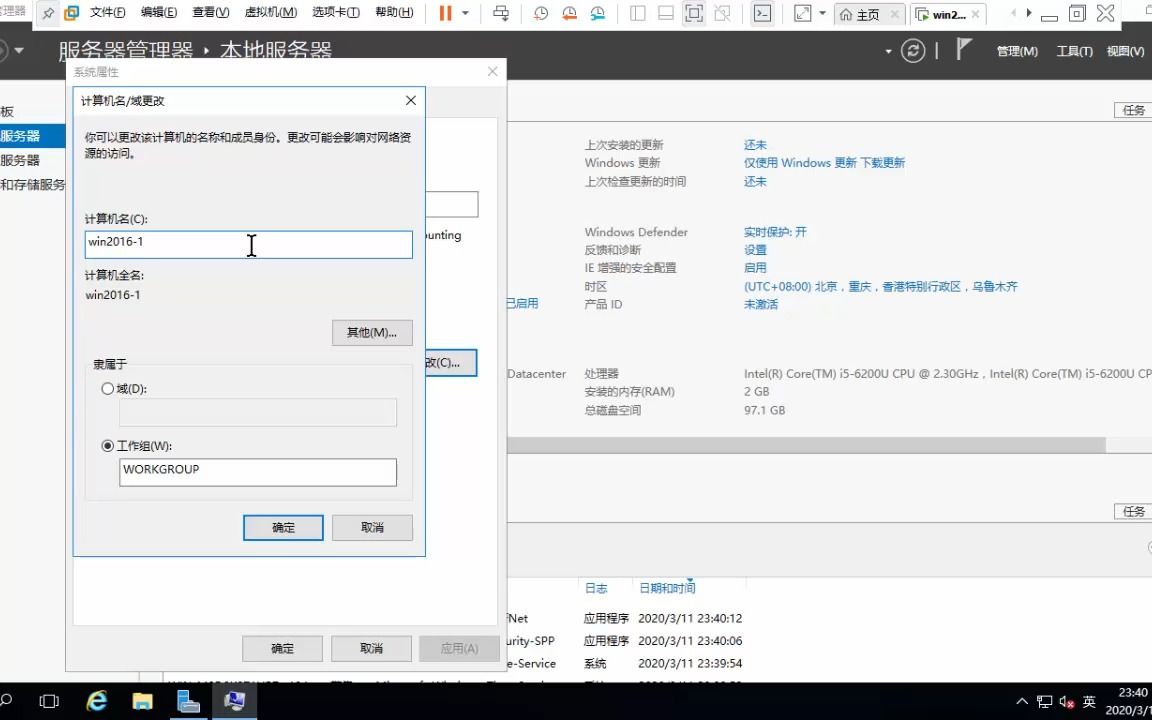
Task: Take a snapshot of the VM
Action: point(541,13)
